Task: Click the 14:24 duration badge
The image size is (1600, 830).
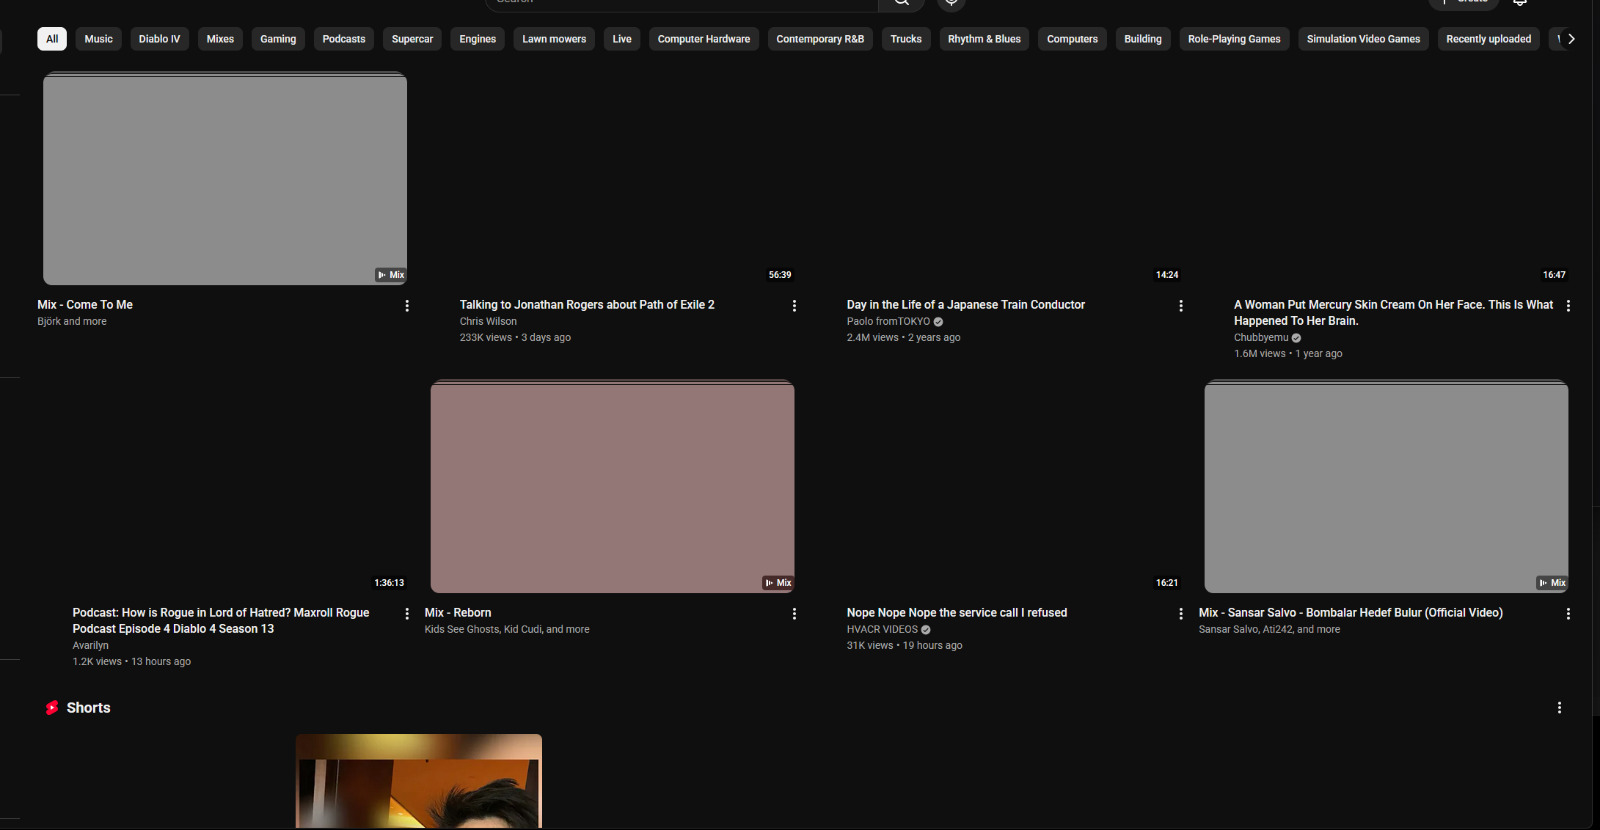Action: pos(1167,275)
